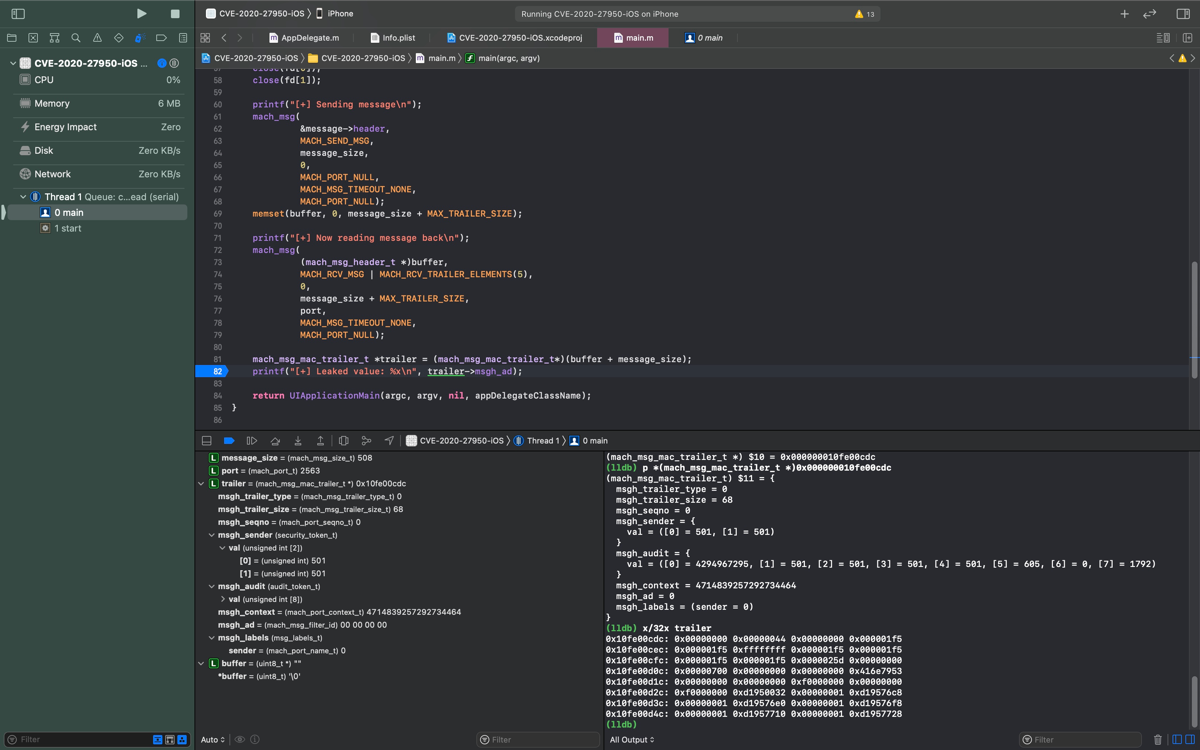Clear the console with the trash icon
The image size is (1200, 750).
pyautogui.click(x=1157, y=740)
